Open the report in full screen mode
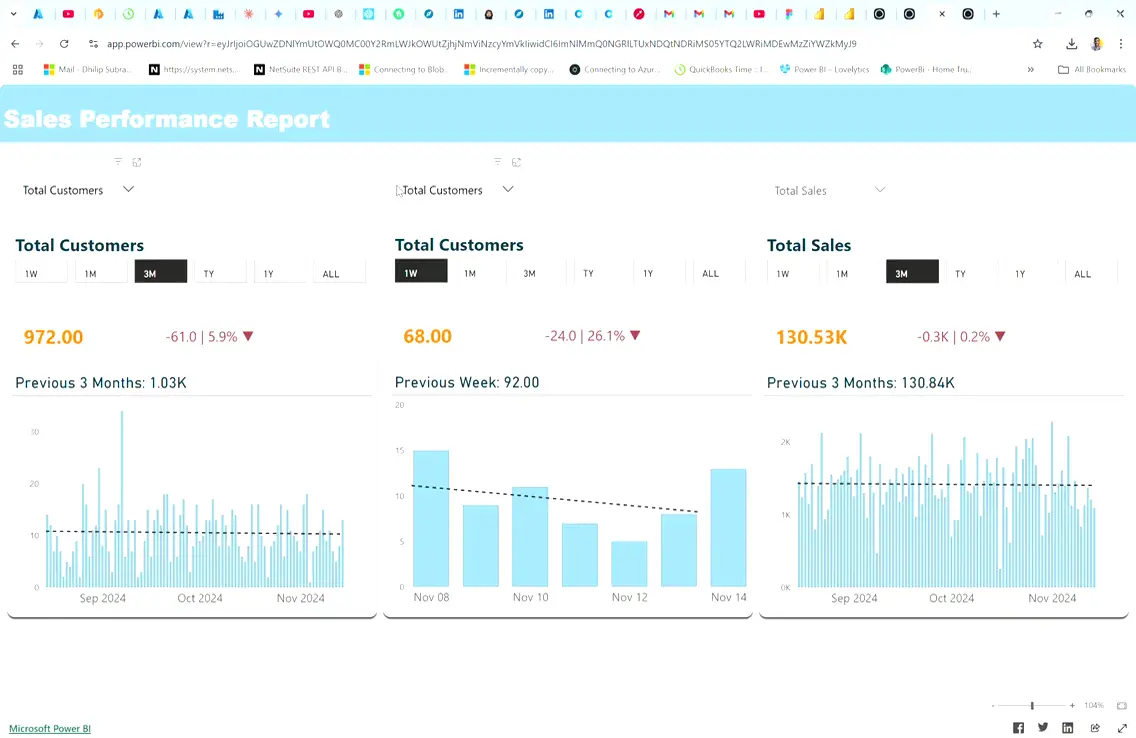Image resolution: width=1136 pixels, height=738 pixels. coord(1122,728)
